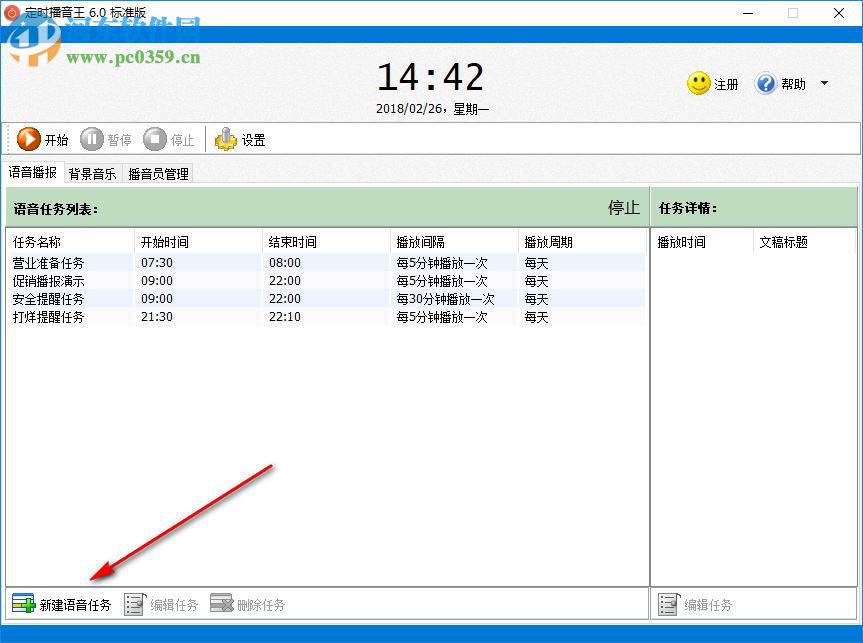Open the 播音员管理 tab

(x=157, y=172)
